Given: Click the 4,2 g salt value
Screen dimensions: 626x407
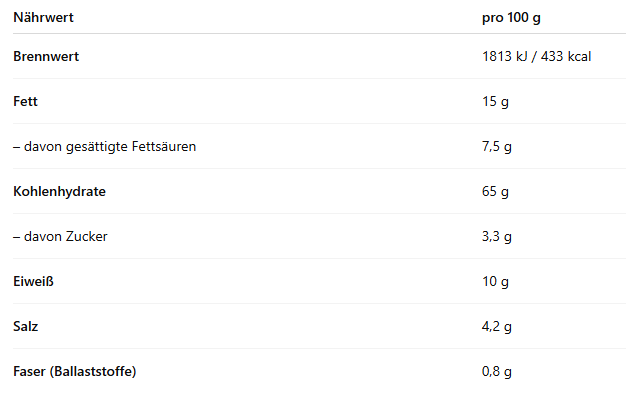Looking at the screenshot, I should click(497, 326).
